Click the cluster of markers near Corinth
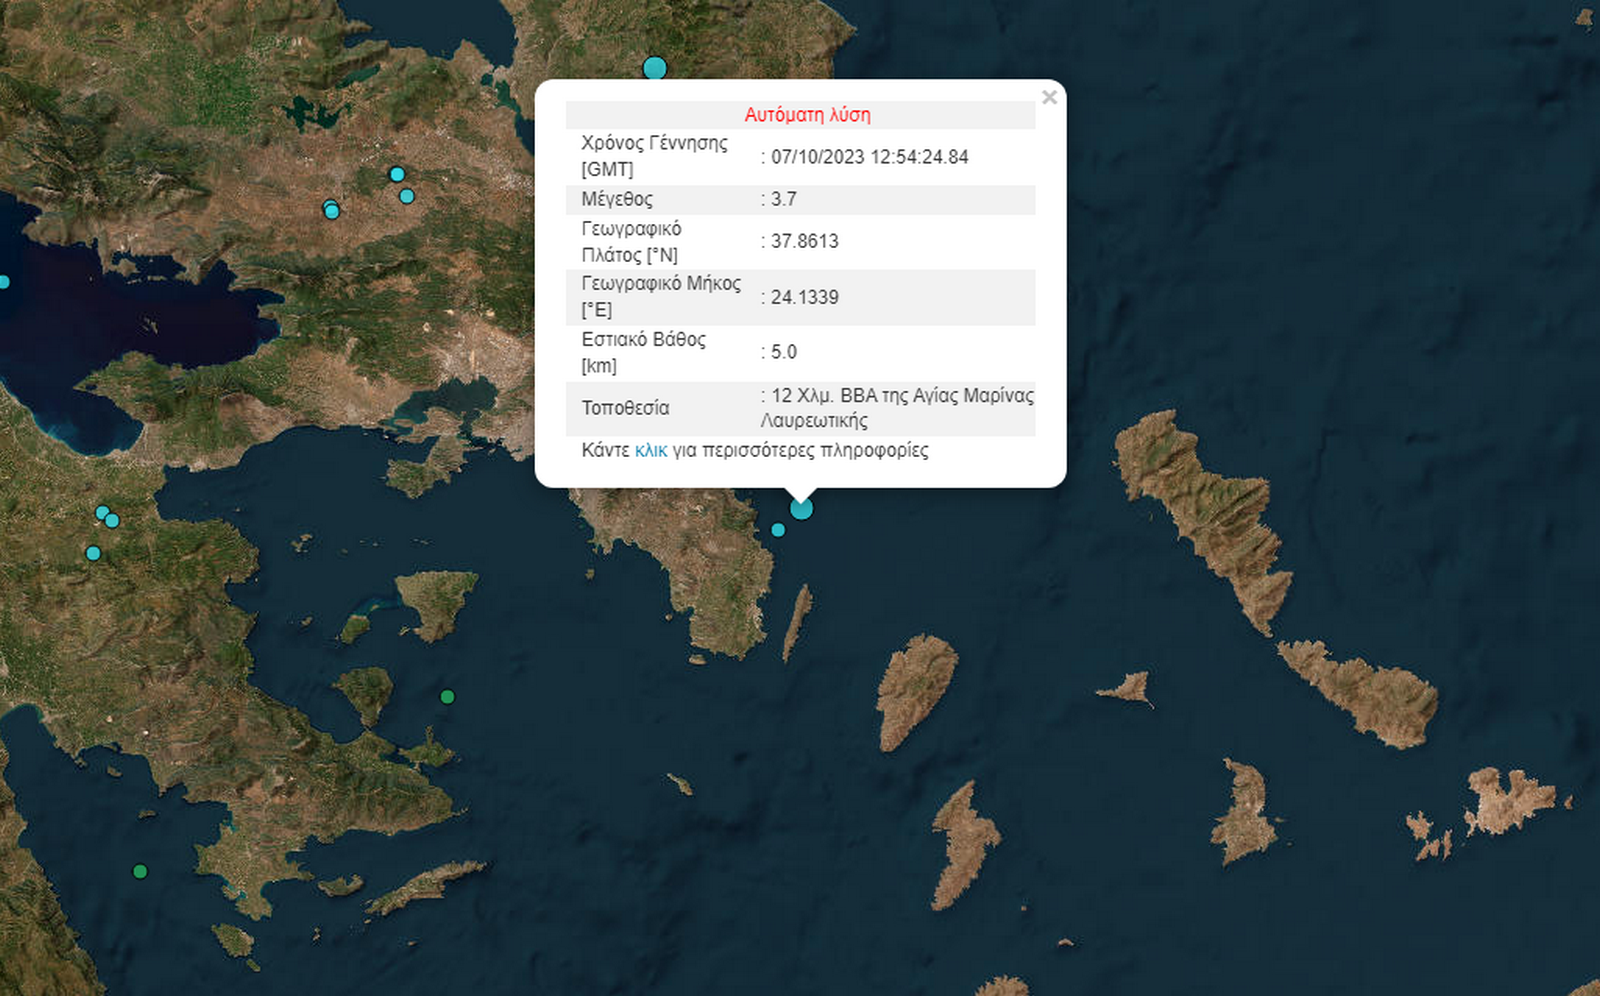Viewport: 1600px width, 996px height. tap(106, 517)
